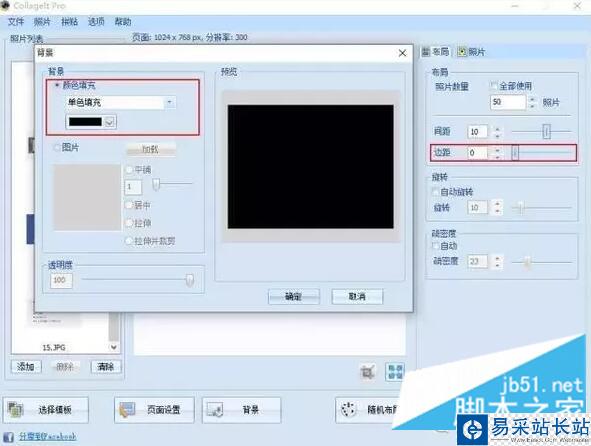Click the 取消 cancel button

357,297
